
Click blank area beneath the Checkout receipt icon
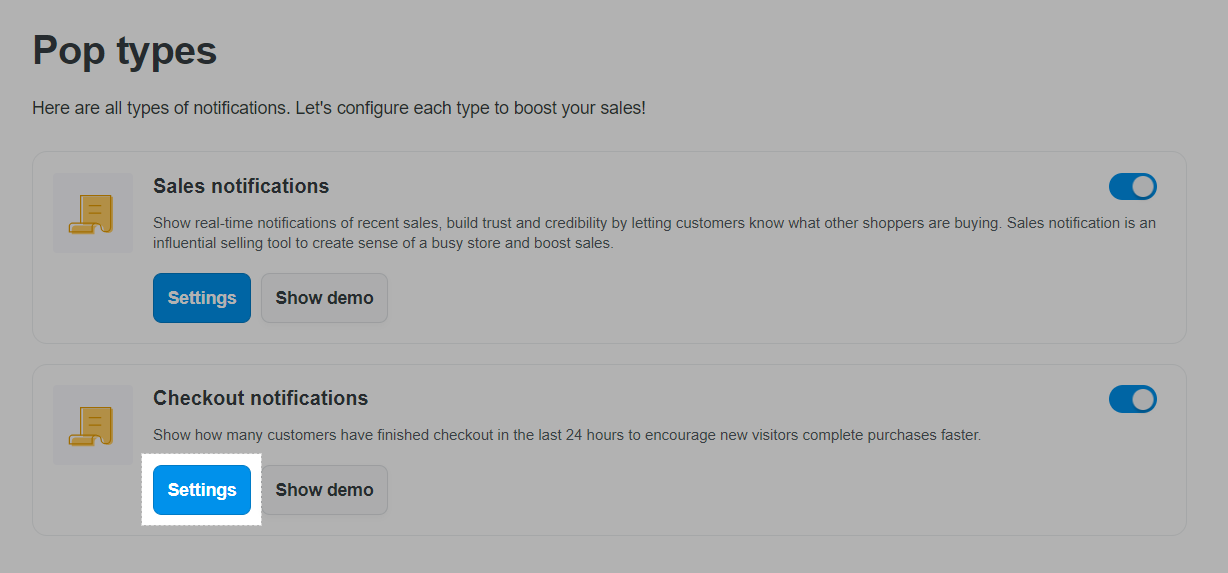pos(92,500)
